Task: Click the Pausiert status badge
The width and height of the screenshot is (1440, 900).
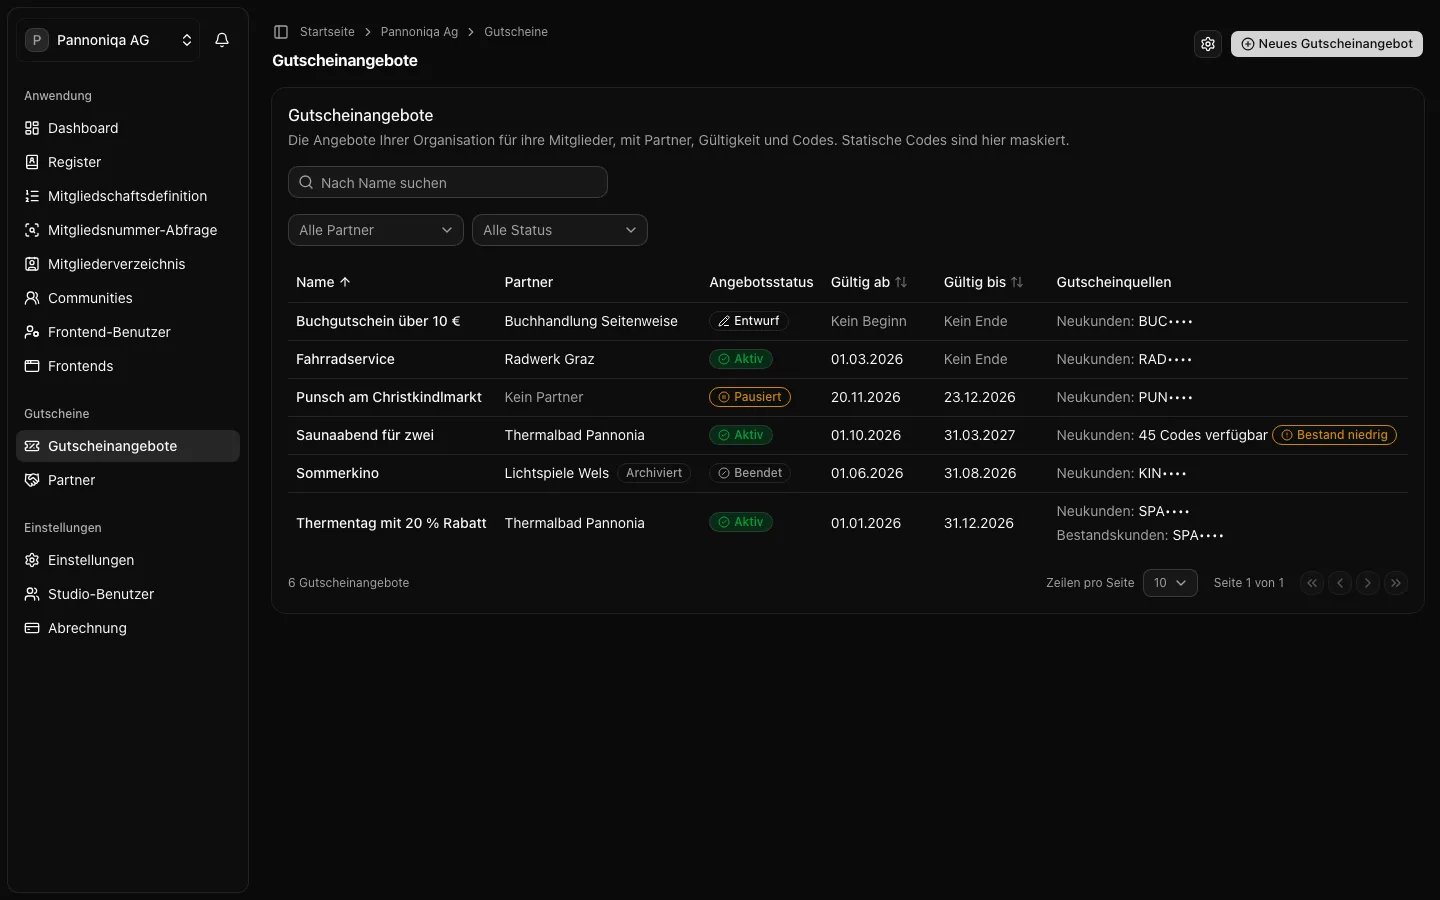Action: [x=750, y=397]
